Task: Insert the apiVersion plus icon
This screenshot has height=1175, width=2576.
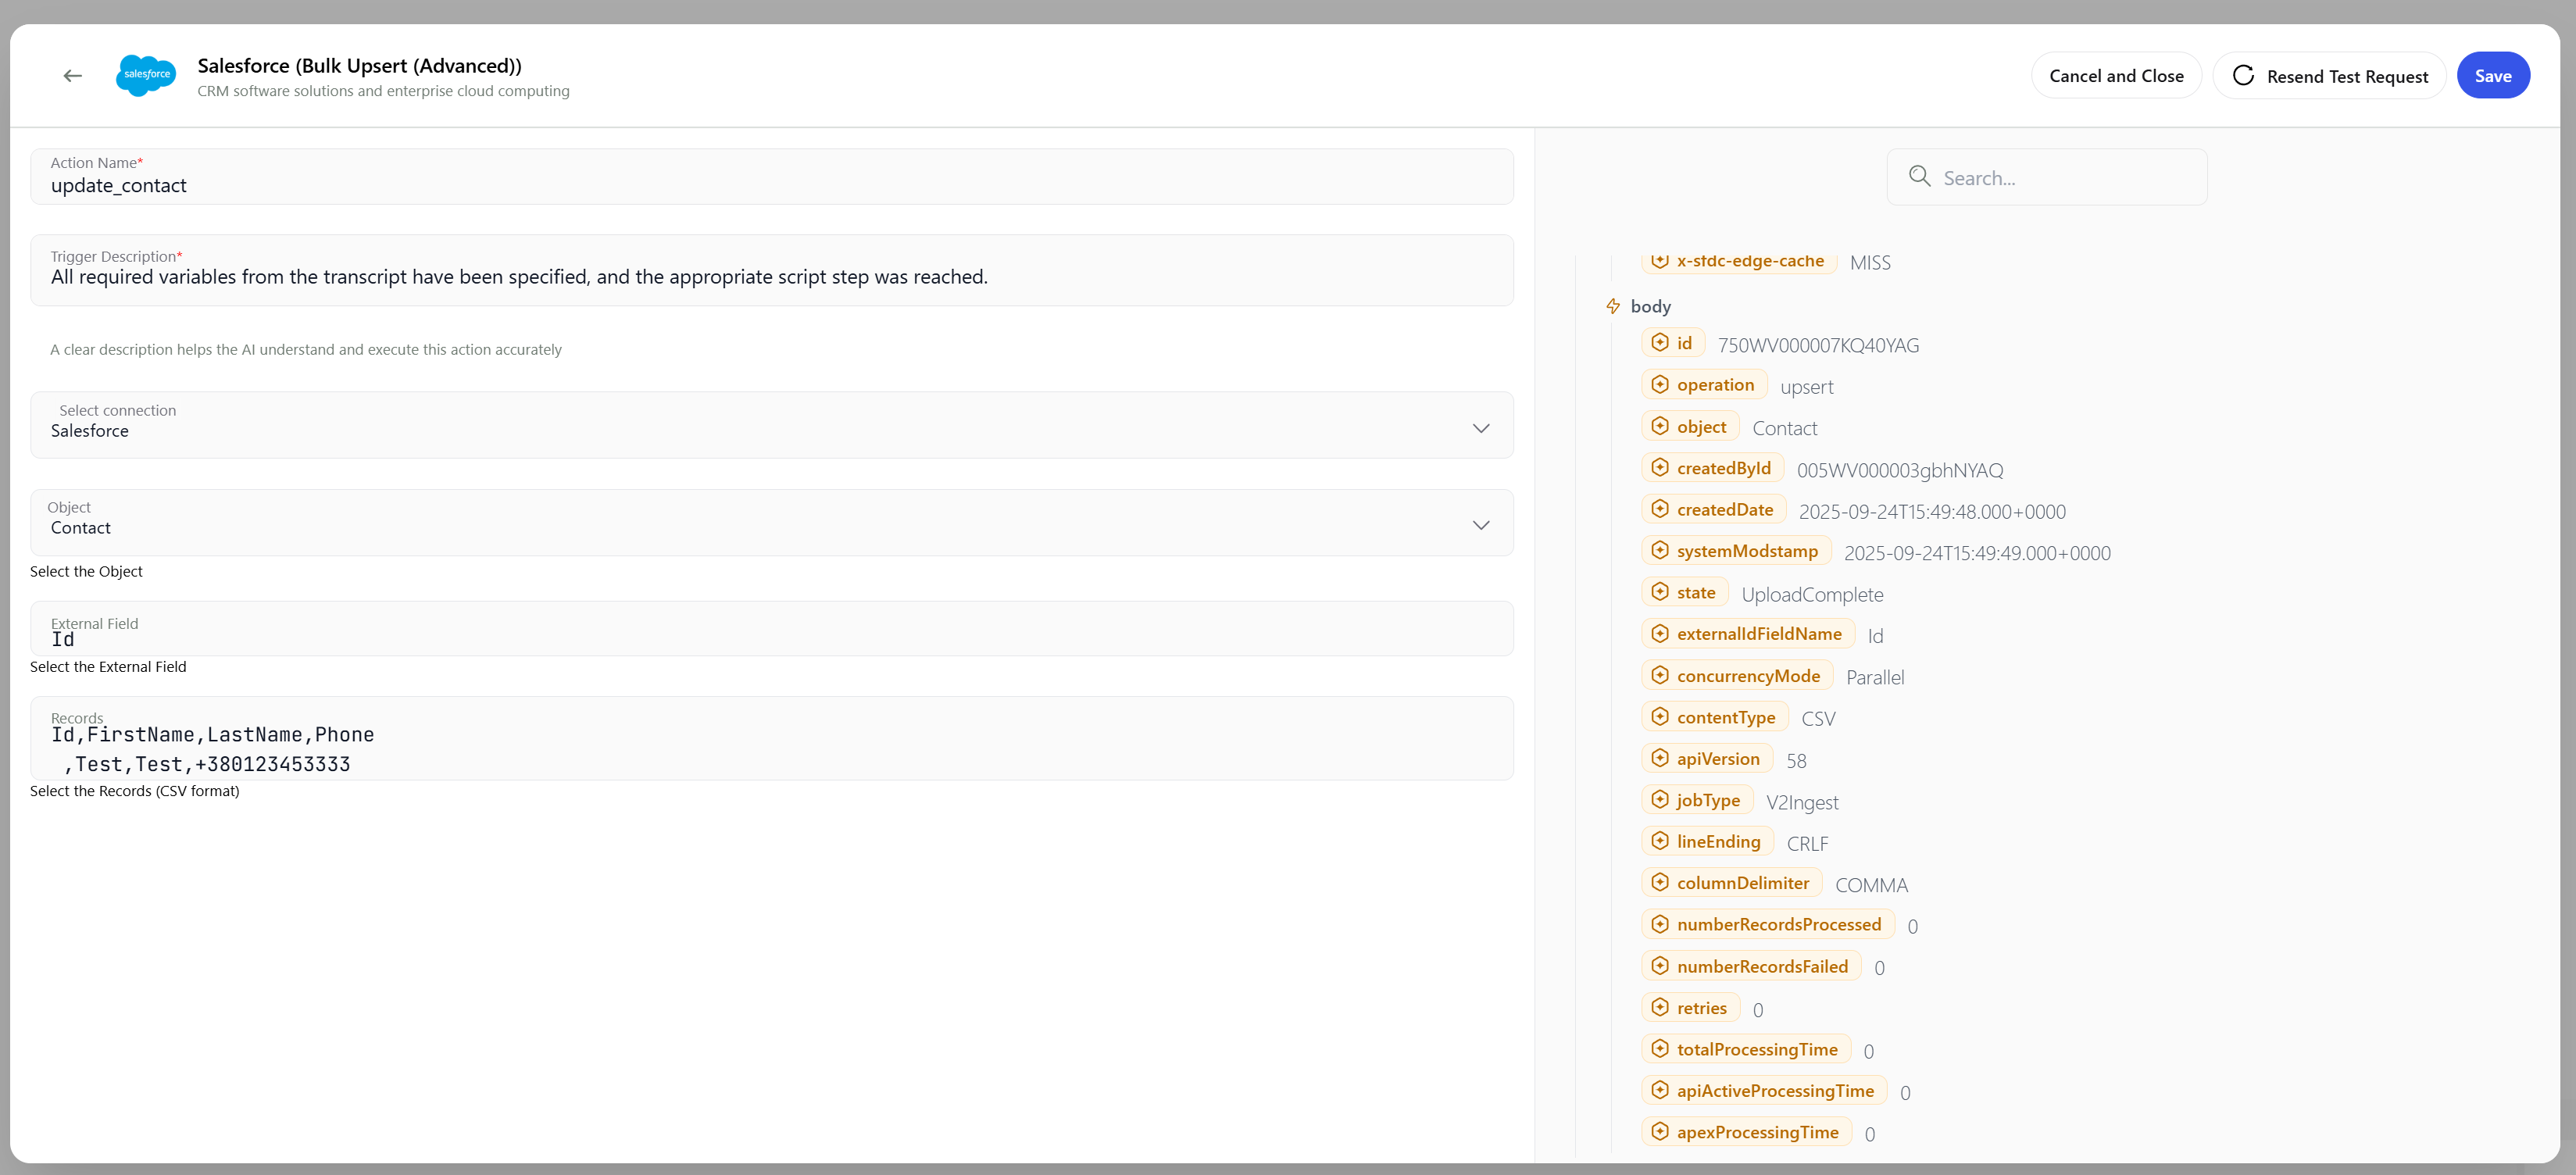Action: click(1660, 759)
